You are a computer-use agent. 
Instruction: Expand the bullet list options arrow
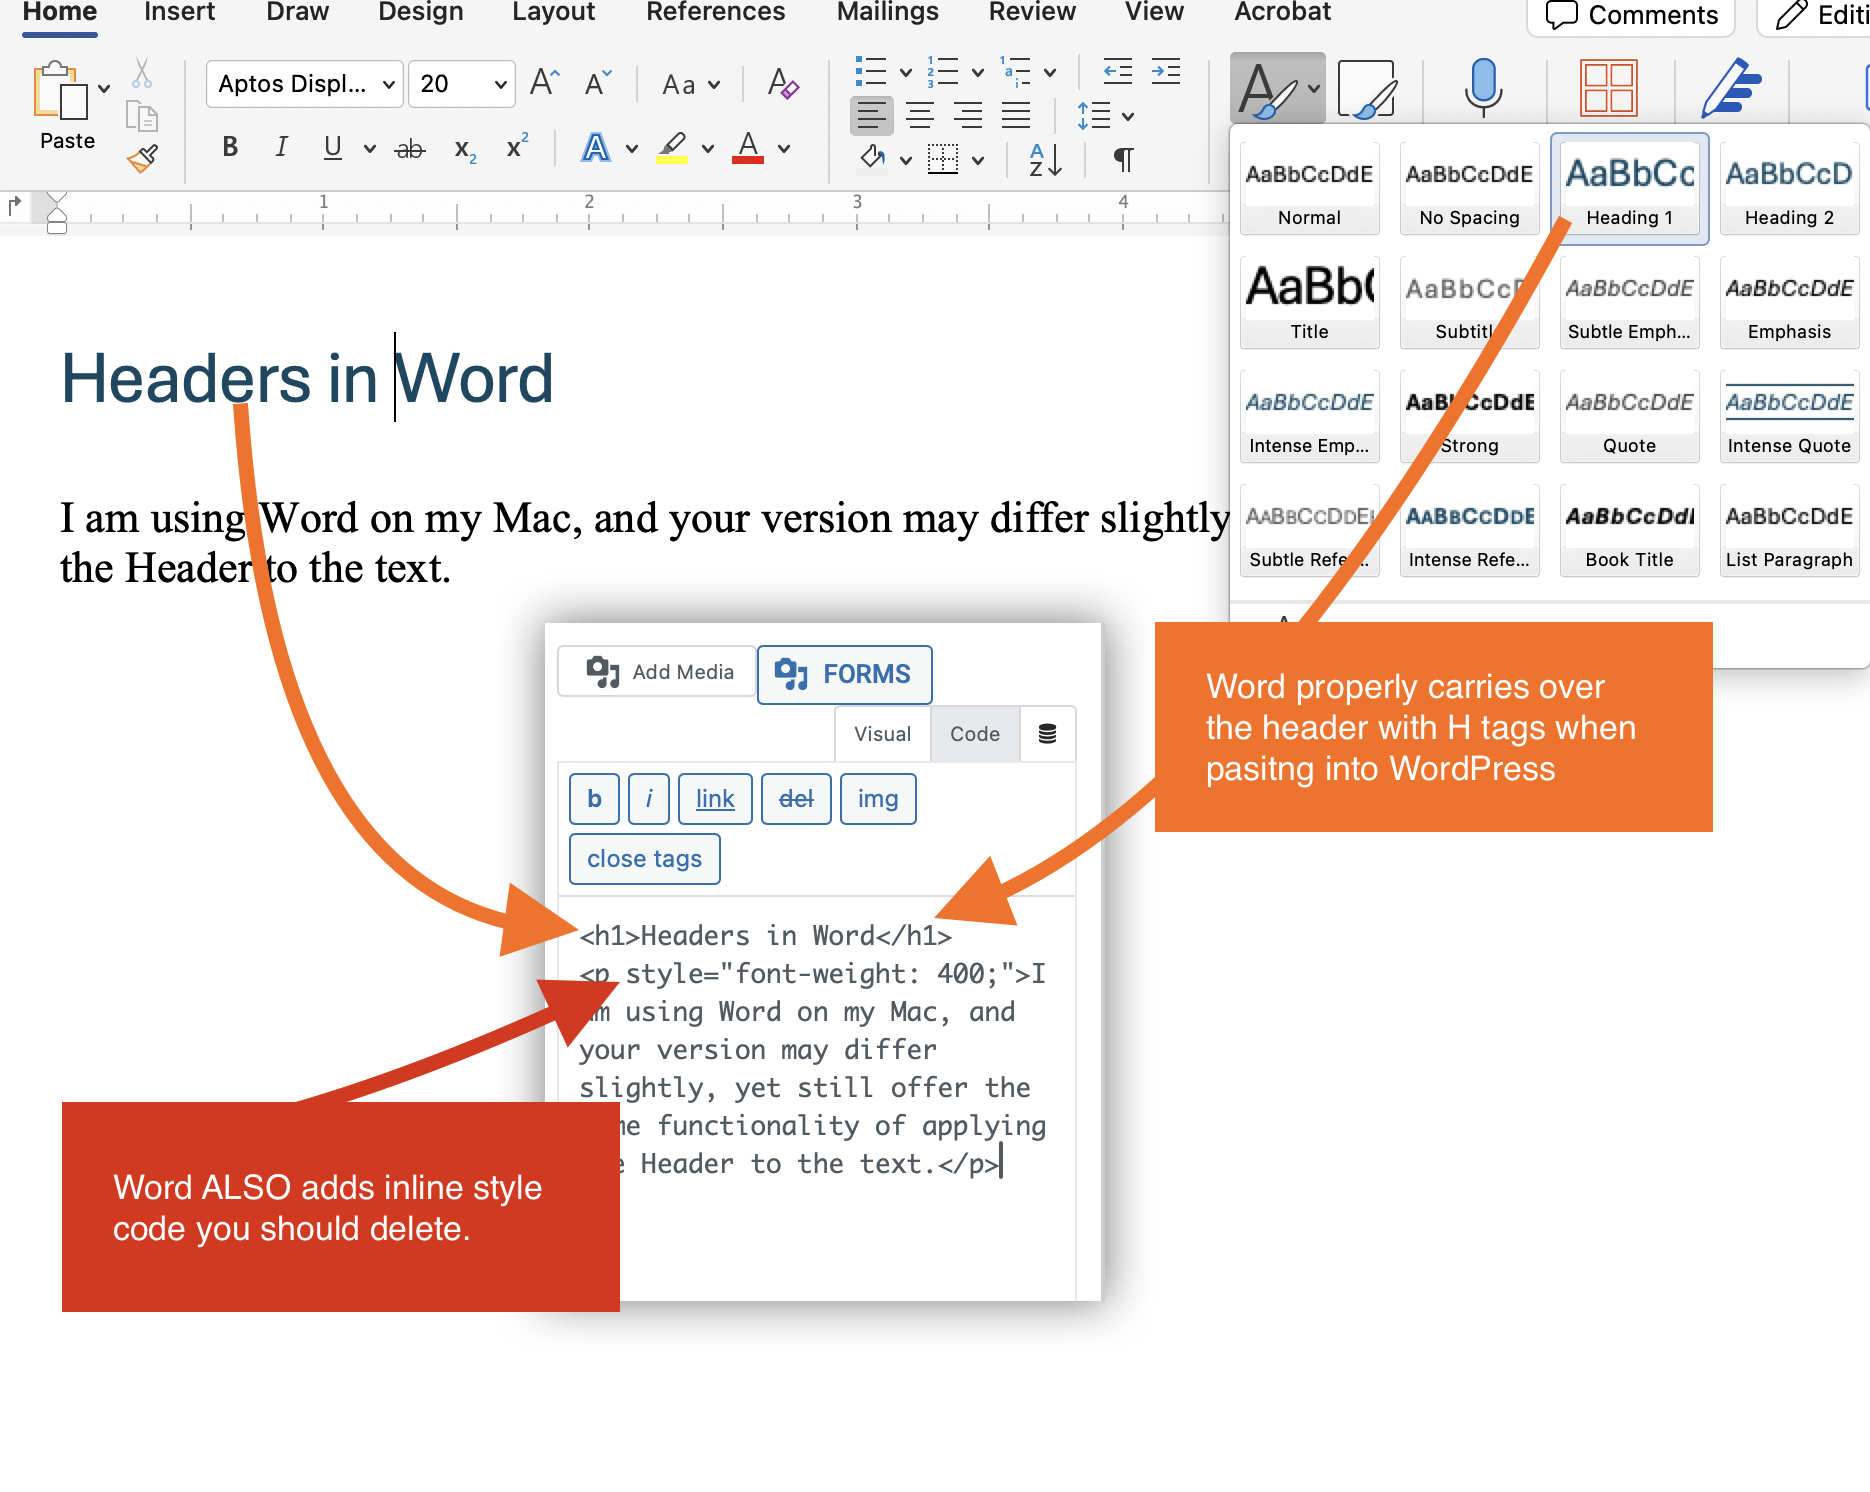tap(906, 72)
